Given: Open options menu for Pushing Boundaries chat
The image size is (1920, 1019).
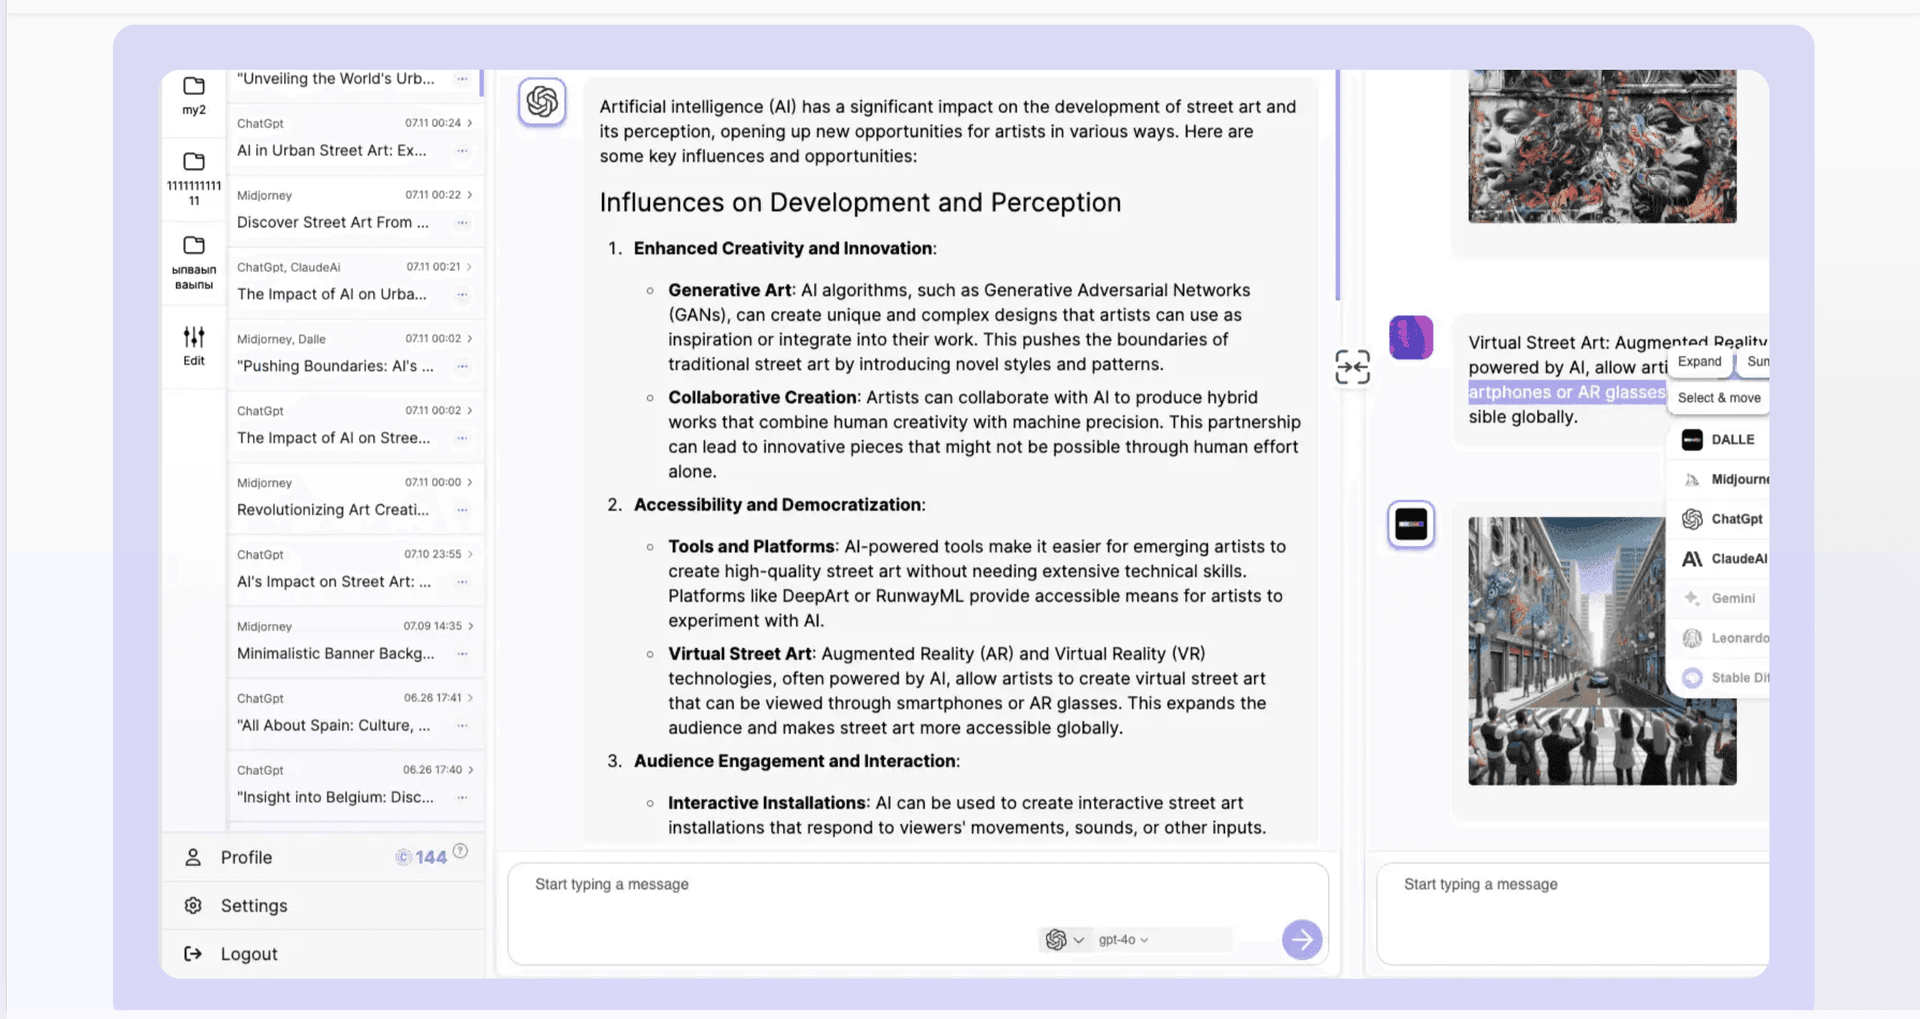Looking at the screenshot, I should (x=462, y=367).
